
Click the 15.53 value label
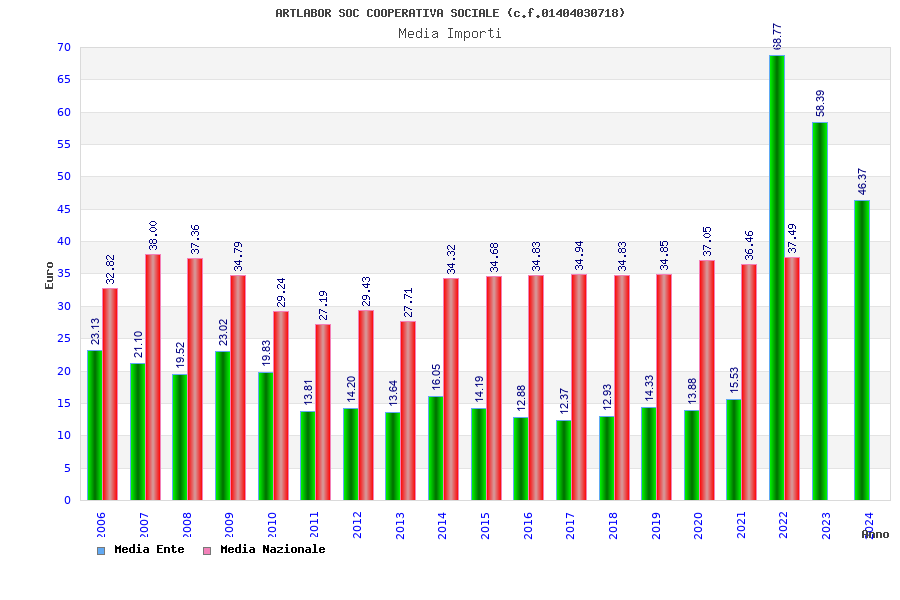point(734,380)
